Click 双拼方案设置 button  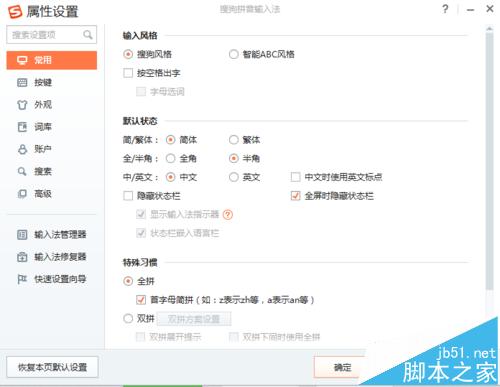click(194, 319)
